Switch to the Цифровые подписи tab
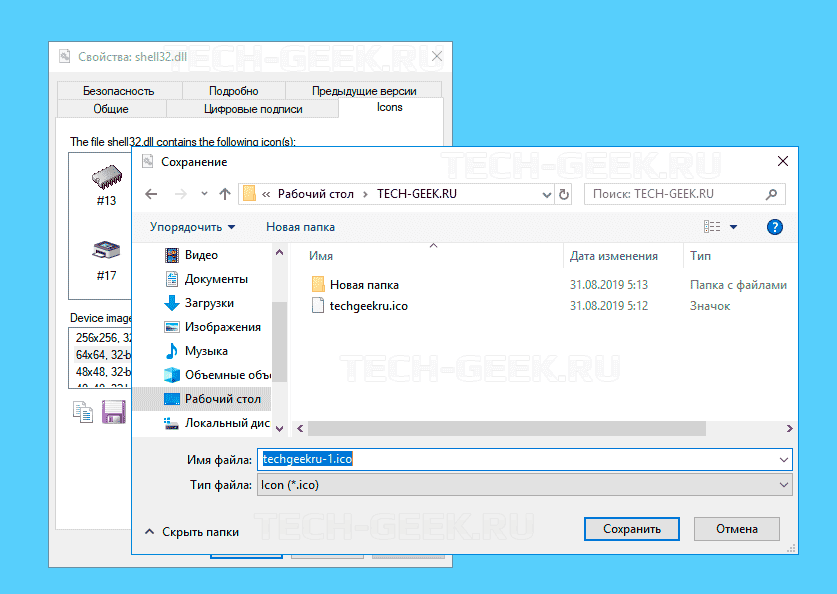 [x=252, y=109]
